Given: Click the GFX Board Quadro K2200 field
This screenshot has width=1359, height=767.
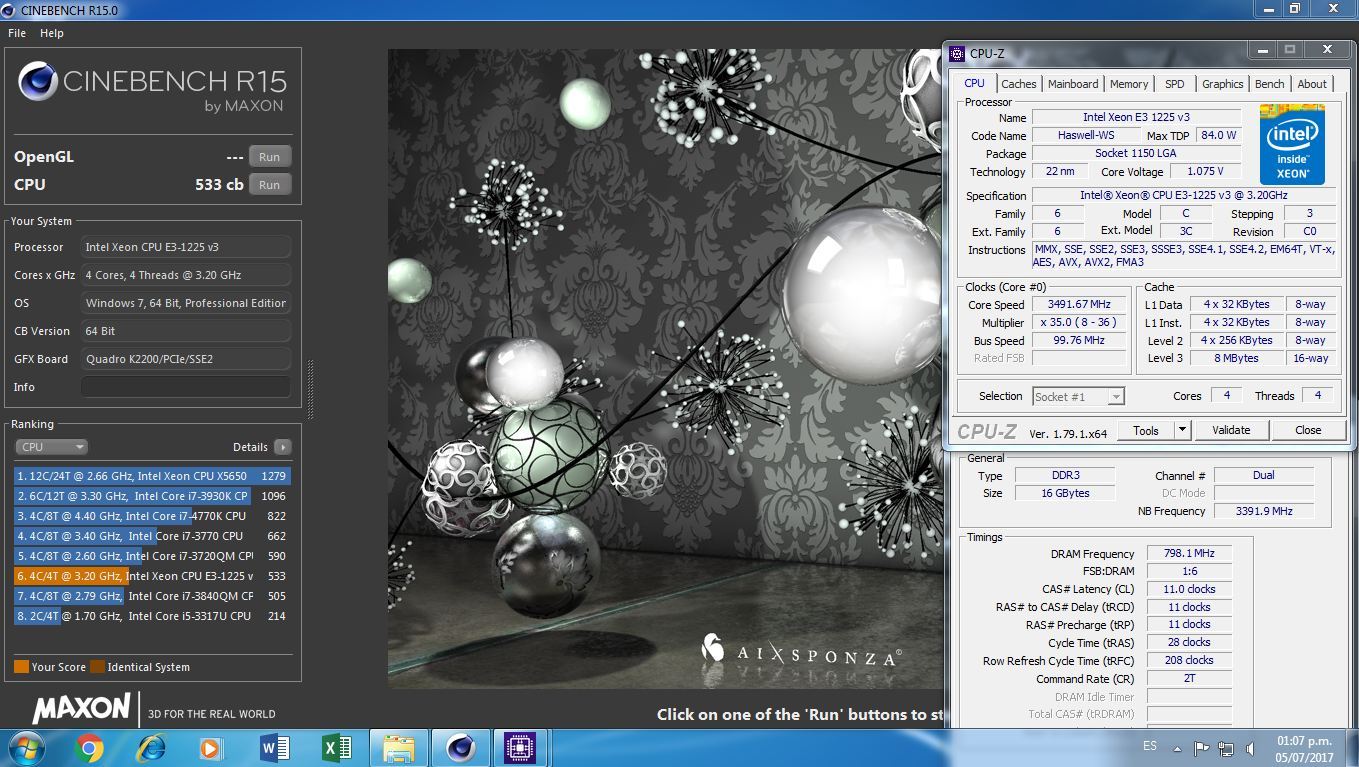Looking at the screenshot, I should coord(186,359).
